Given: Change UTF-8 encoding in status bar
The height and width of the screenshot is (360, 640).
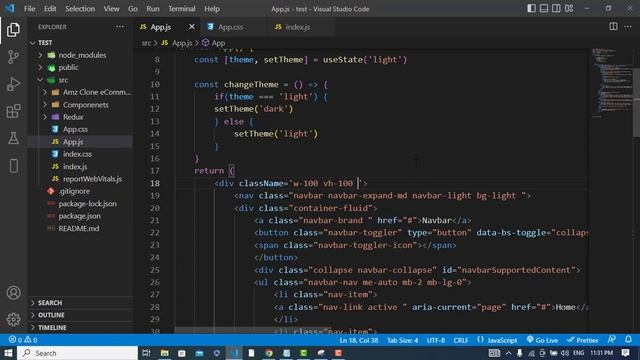Looking at the screenshot, I should point(436,340).
